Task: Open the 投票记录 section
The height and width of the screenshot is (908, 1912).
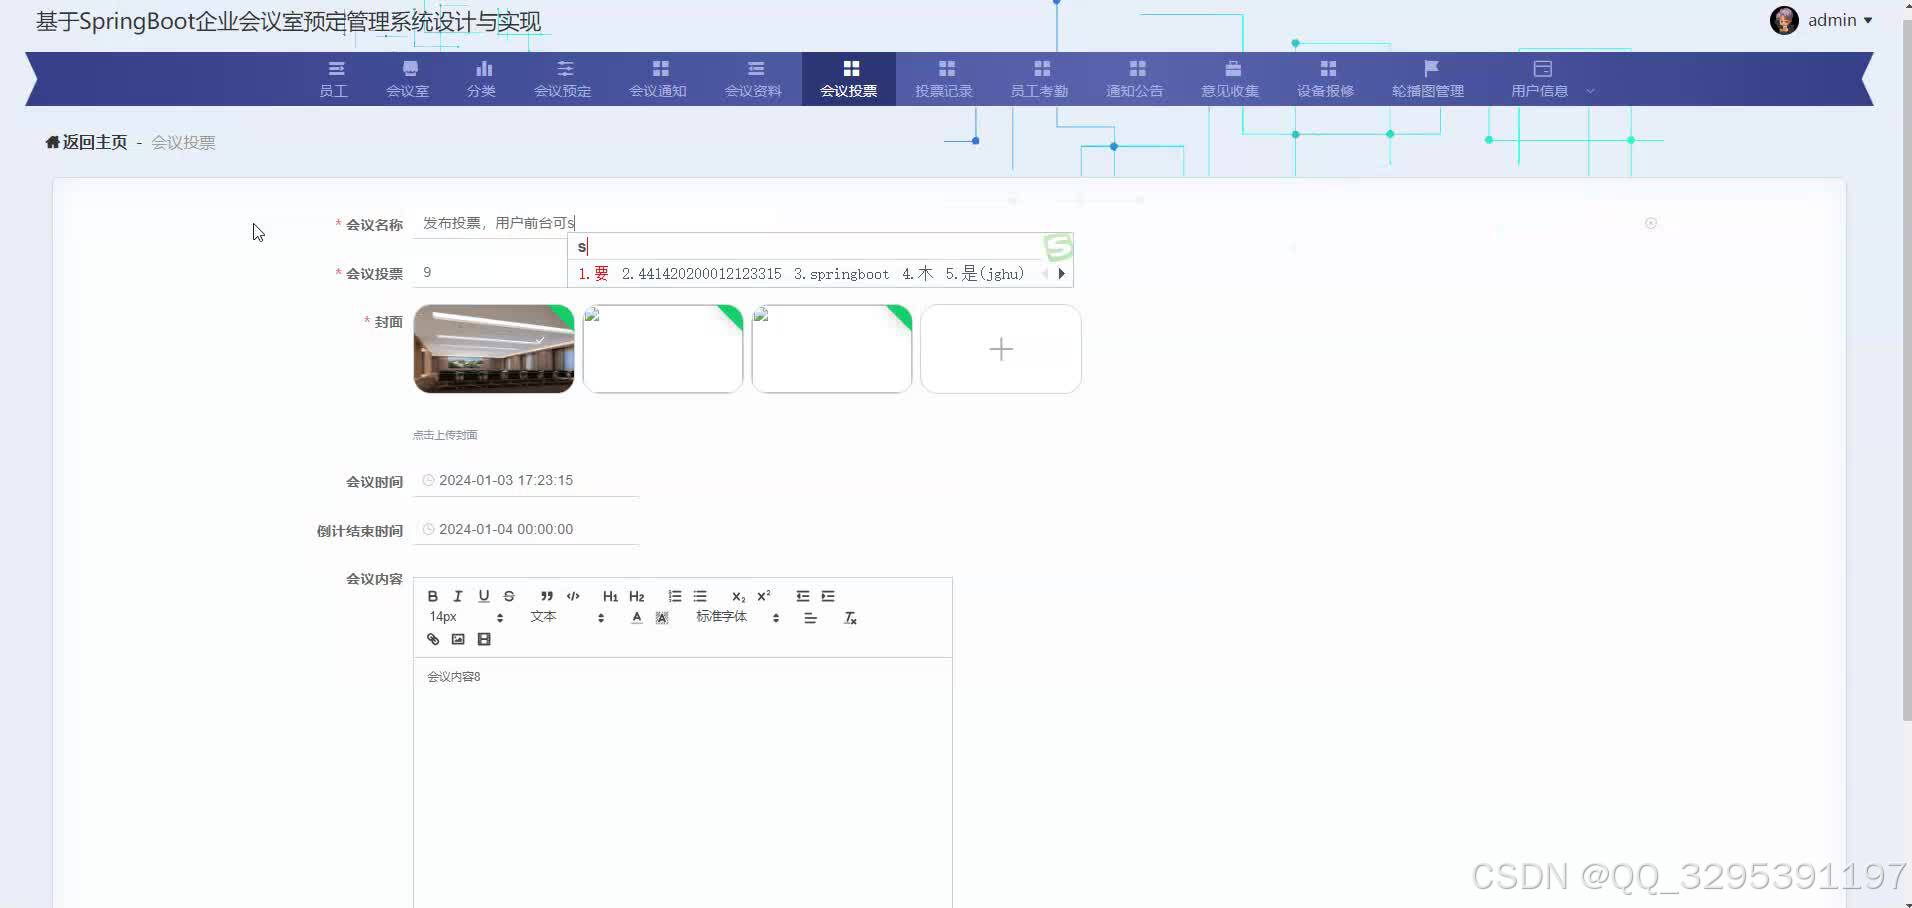Action: 943,79
